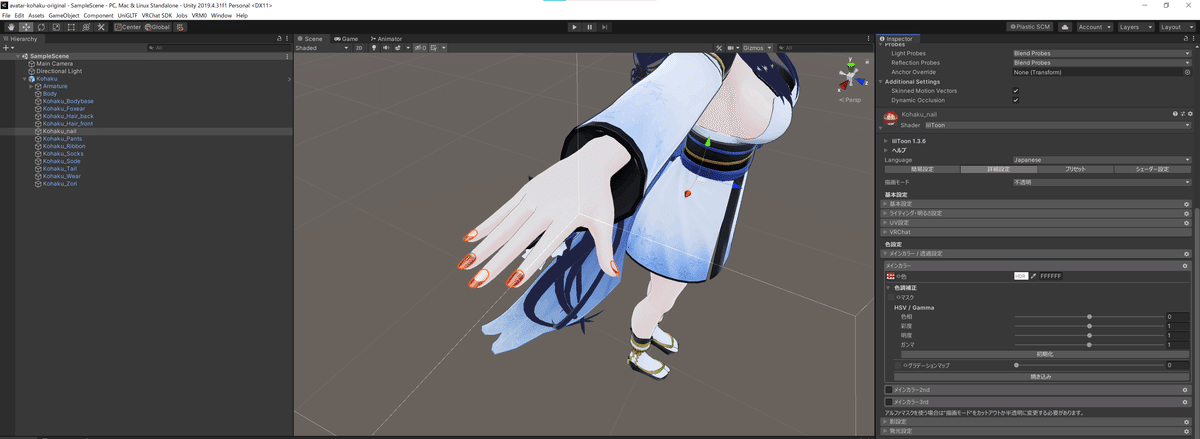Toggle scene lighting bulb icon
The width and height of the screenshot is (1200, 439).
point(374,47)
